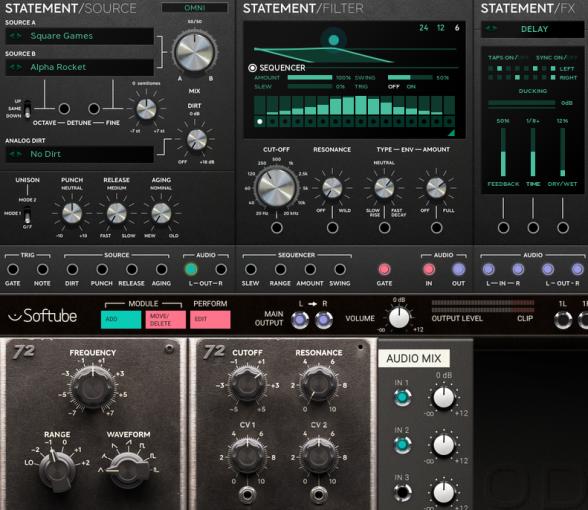
Task: Click the sequencer Swing bar
Action: click(x=410, y=78)
